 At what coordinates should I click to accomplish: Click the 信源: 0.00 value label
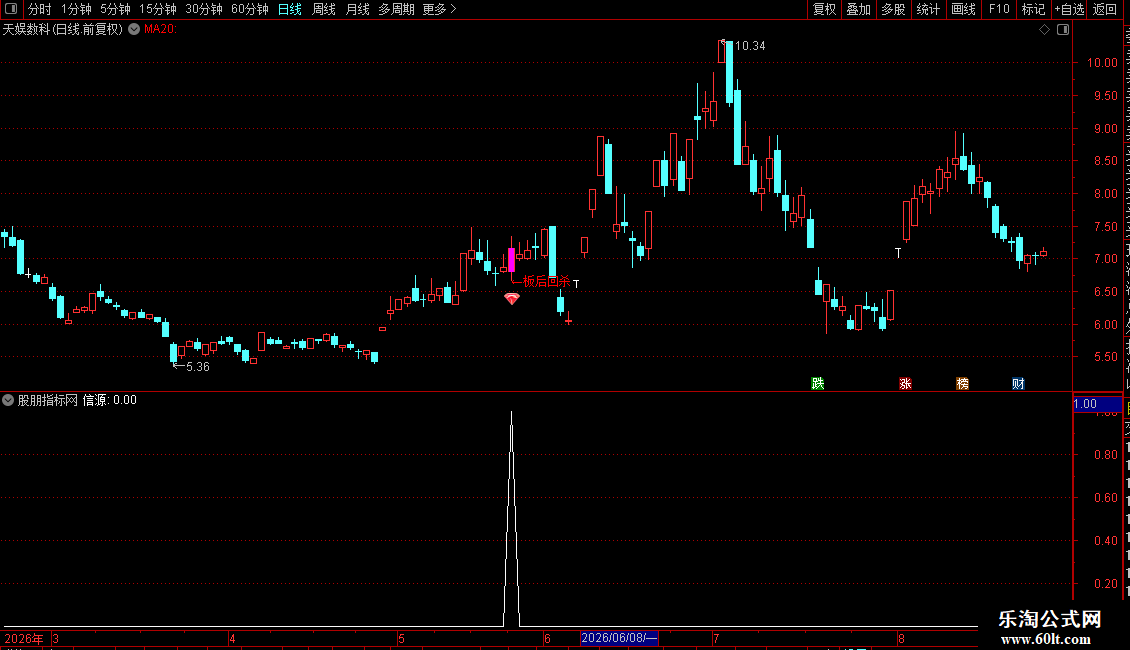110,400
